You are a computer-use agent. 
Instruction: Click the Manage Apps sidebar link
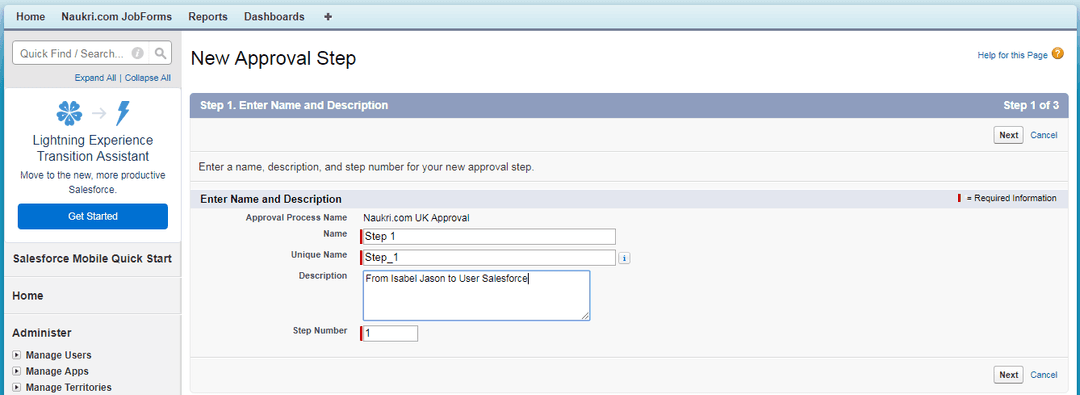point(57,371)
